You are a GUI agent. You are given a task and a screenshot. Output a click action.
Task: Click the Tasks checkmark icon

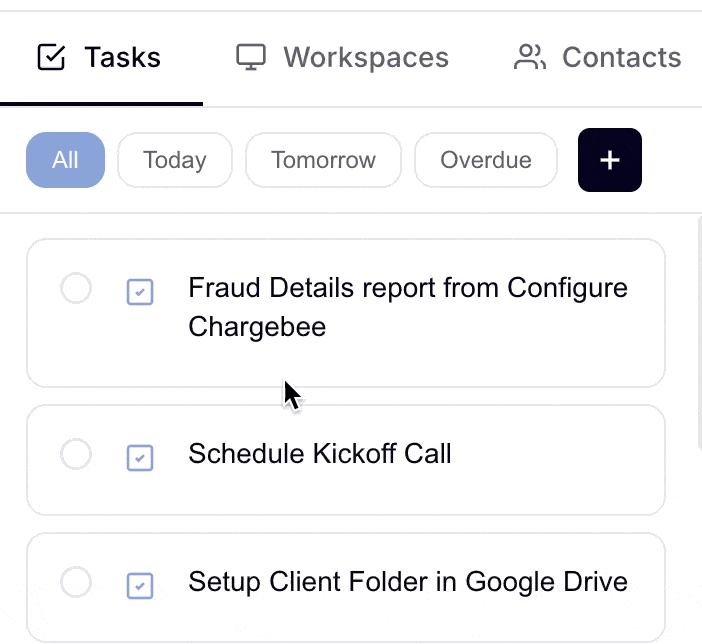coord(51,57)
